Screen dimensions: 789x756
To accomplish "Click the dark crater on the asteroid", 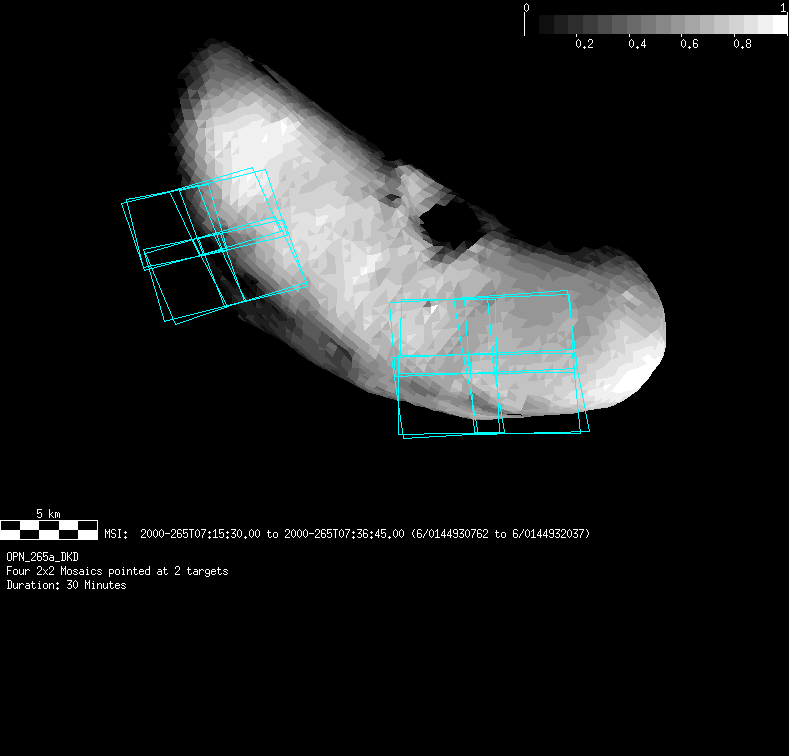I will 450,225.
